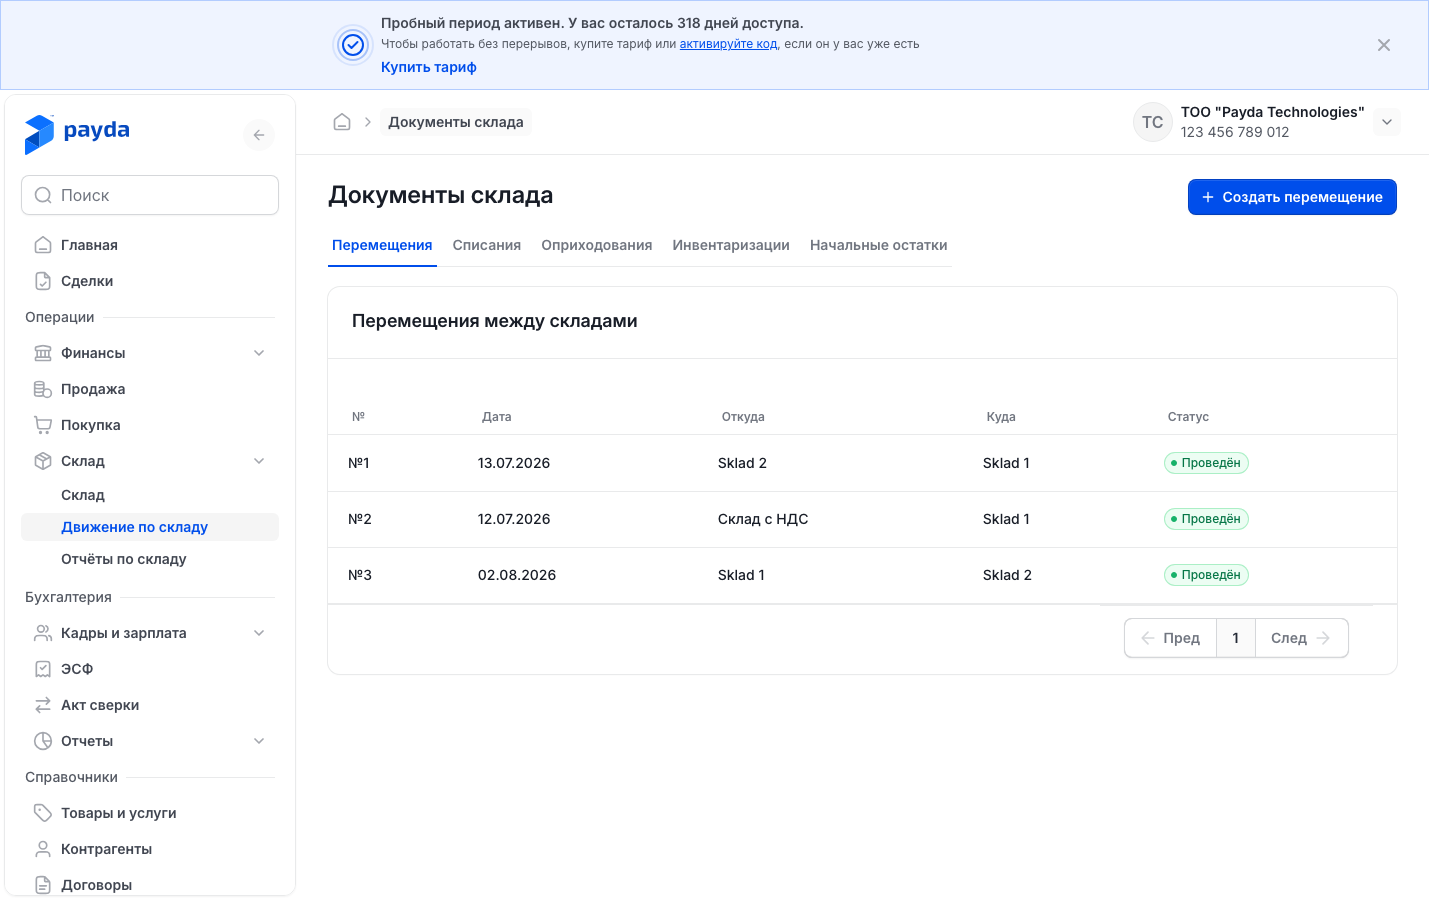1440x900 pixels.
Task: Collapse the Склад menu chevron
Action: coord(259,461)
